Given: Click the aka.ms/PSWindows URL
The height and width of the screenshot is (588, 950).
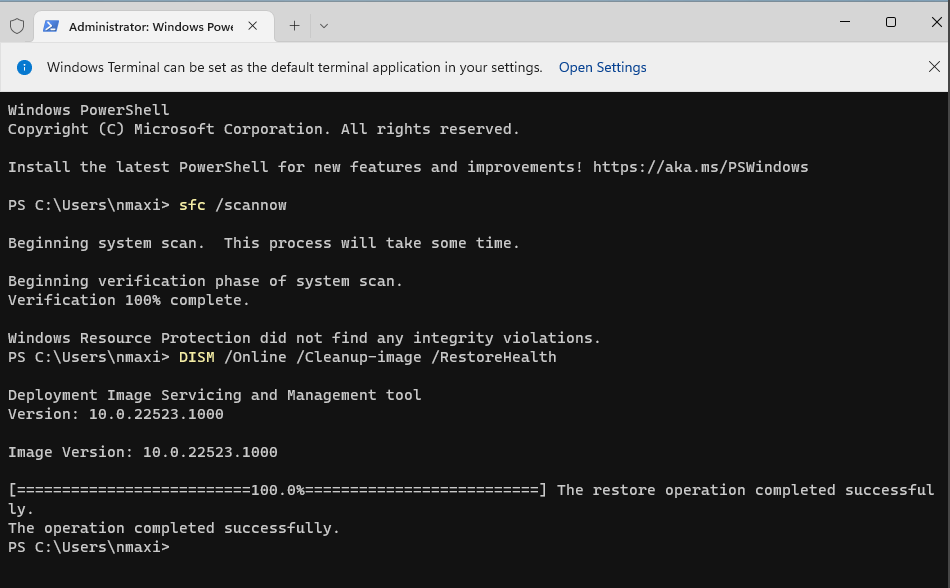Looking at the screenshot, I should coord(700,167).
